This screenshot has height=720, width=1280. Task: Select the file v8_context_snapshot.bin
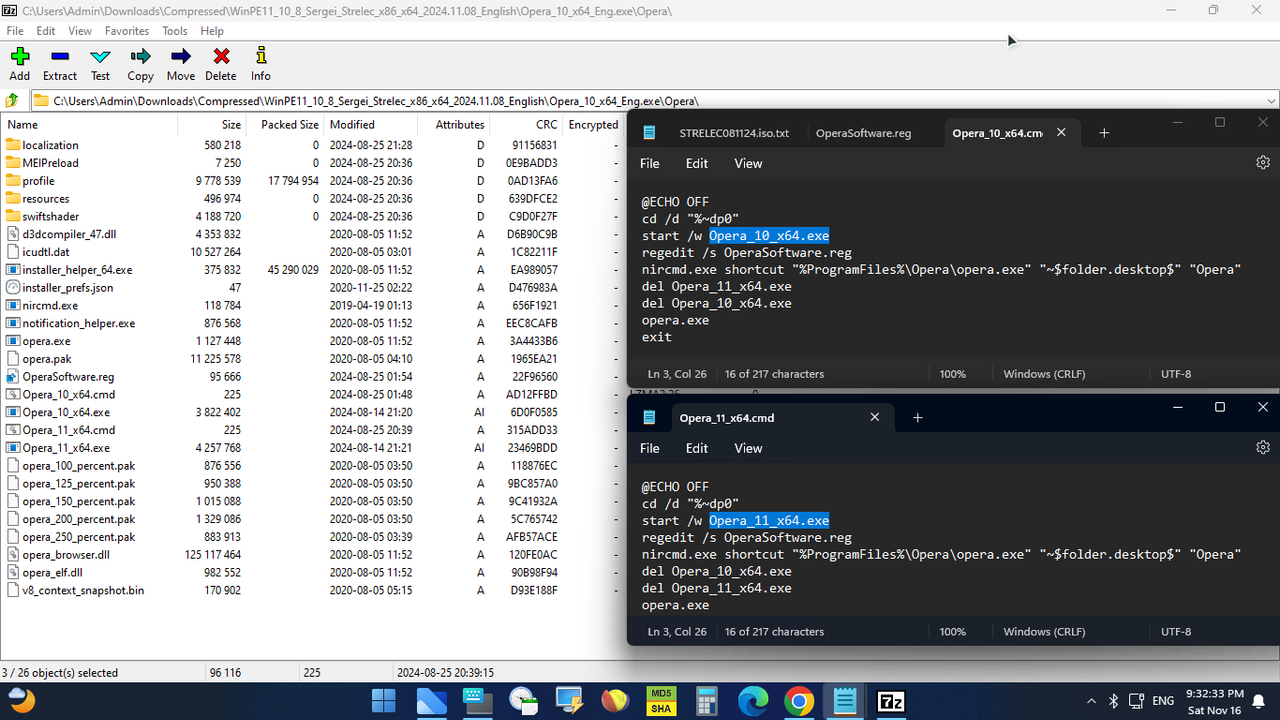[x=83, y=590]
